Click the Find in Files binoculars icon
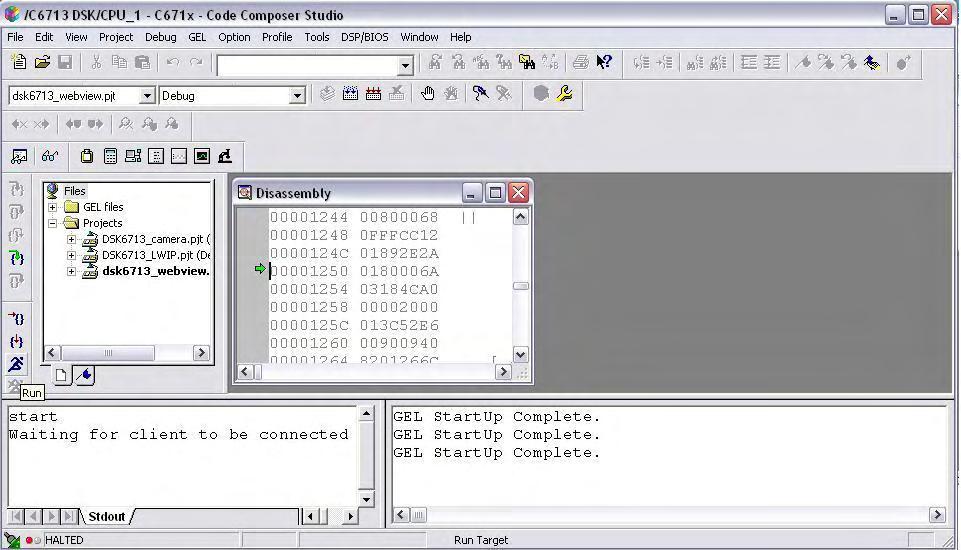This screenshot has height=550, width=961. click(x=527, y=62)
